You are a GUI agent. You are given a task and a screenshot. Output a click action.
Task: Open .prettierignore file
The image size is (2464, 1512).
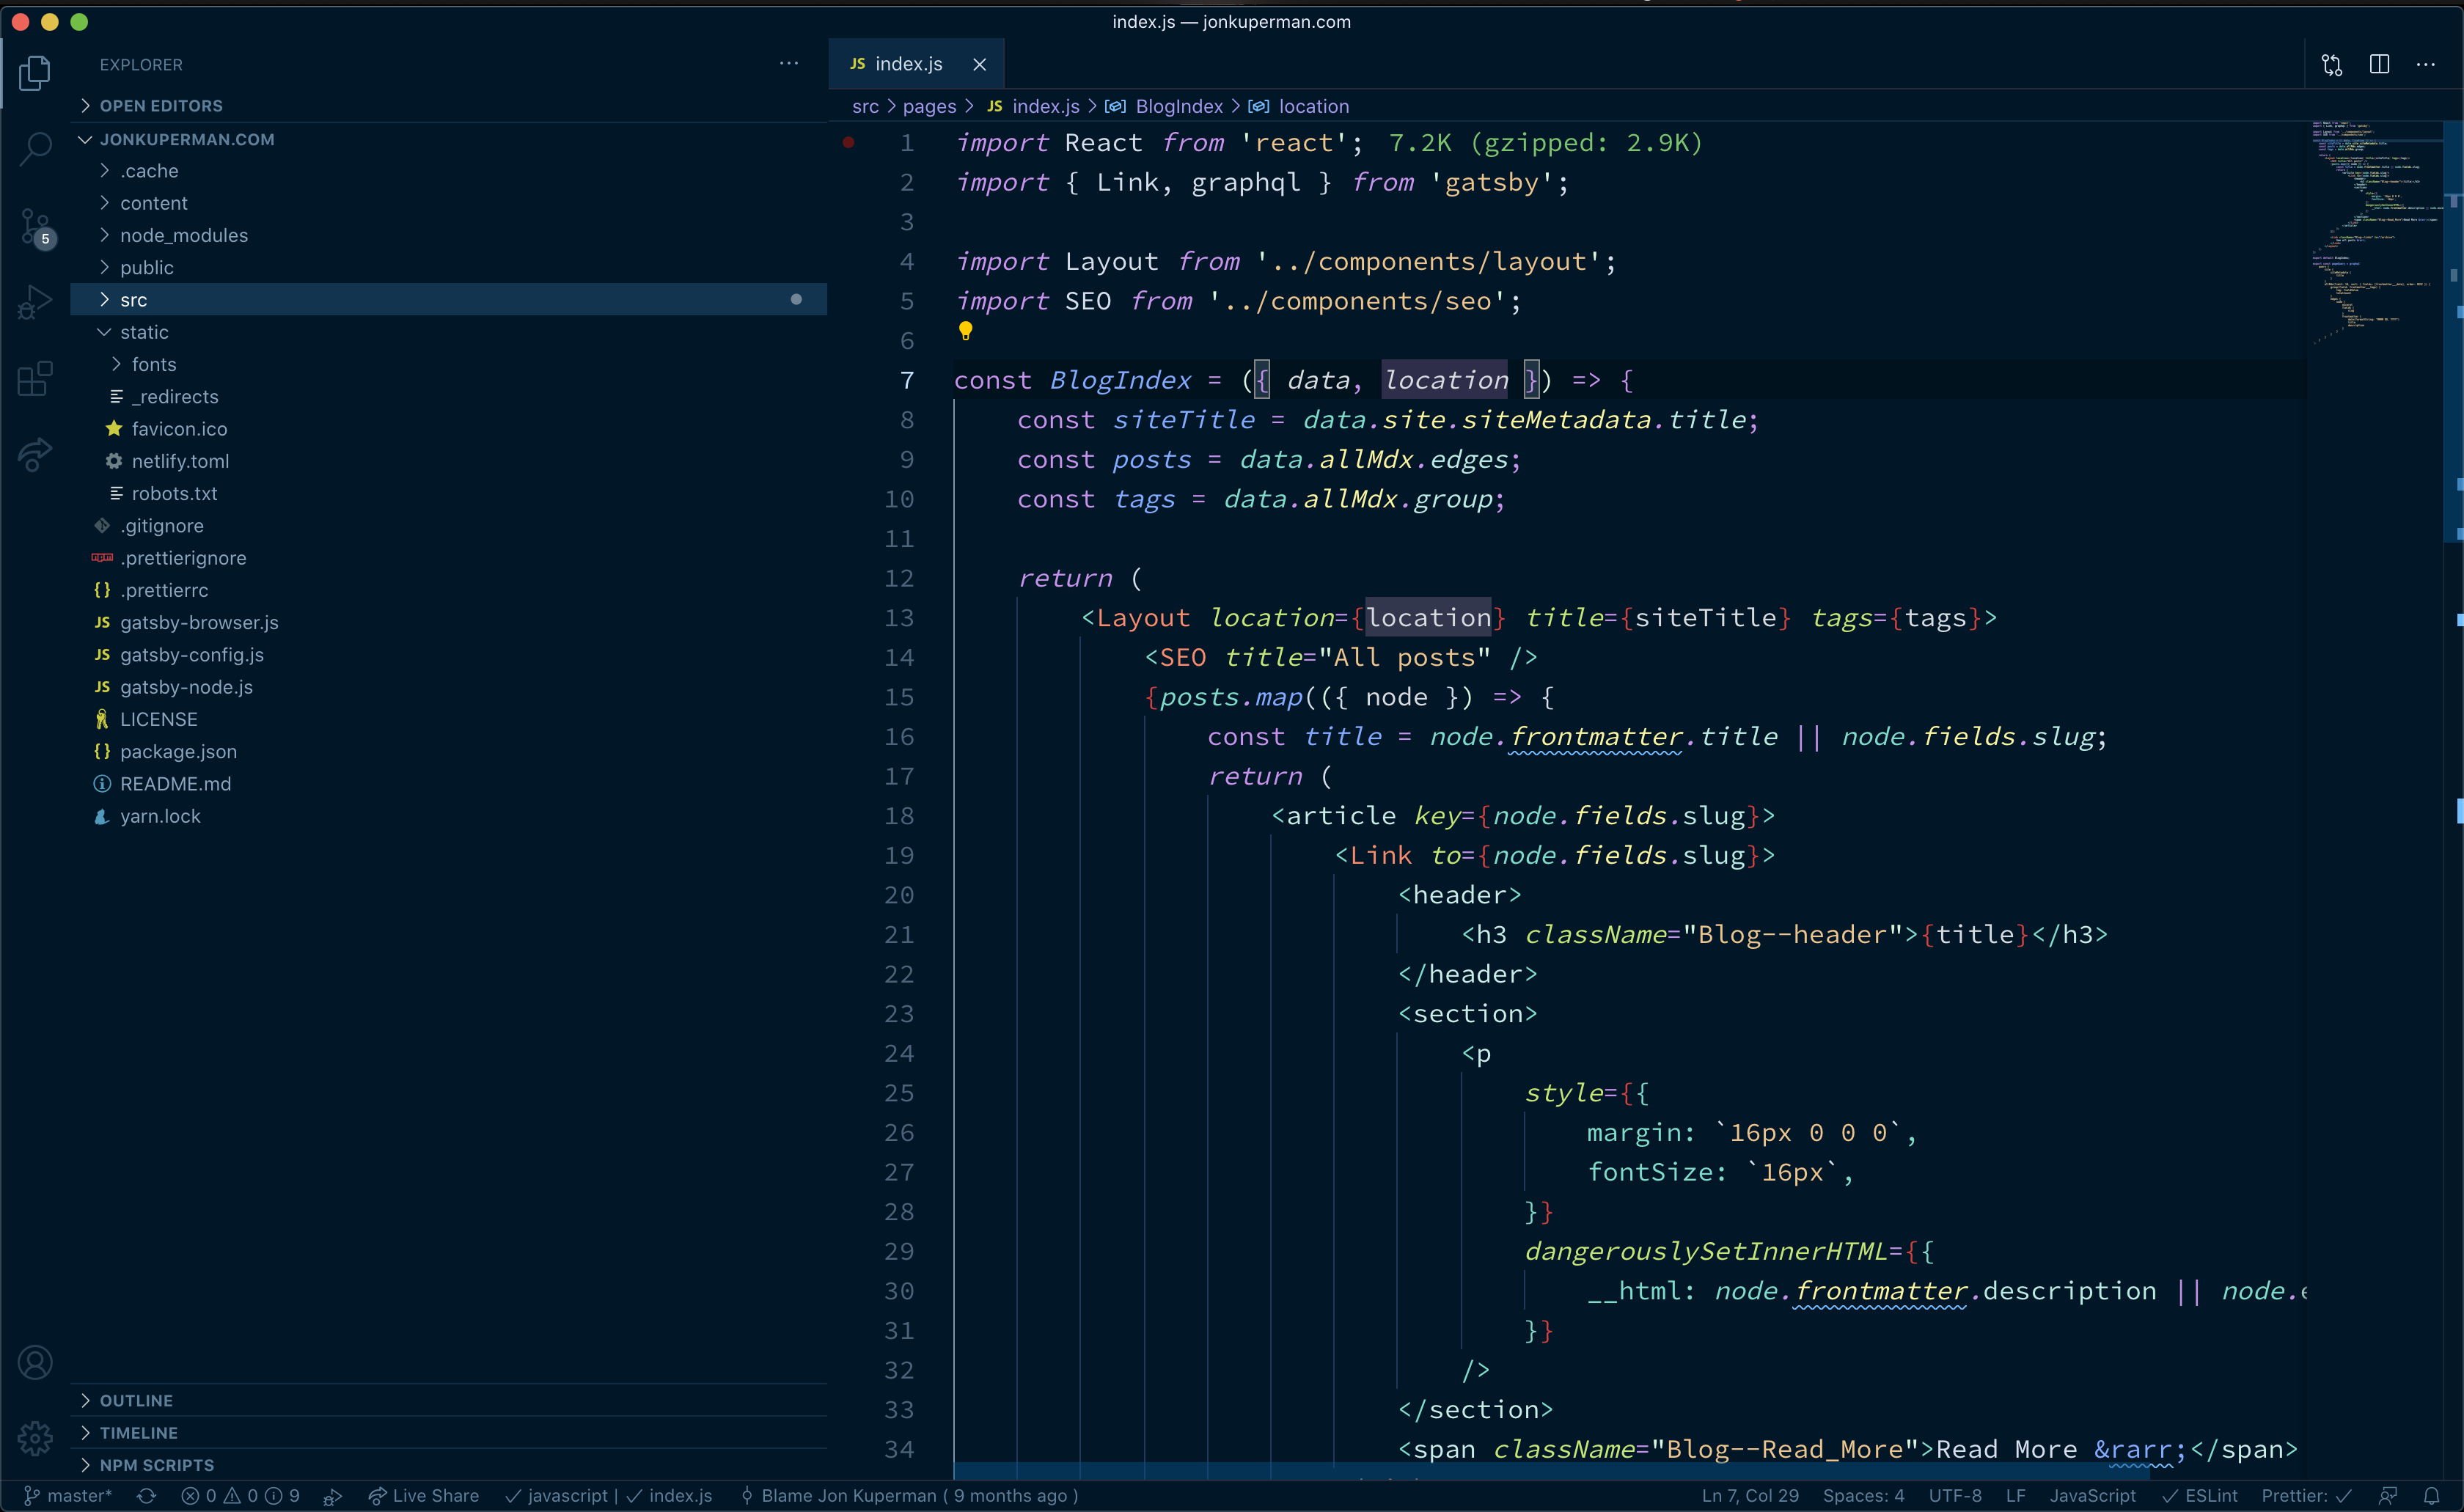click(x=448, y=557)
